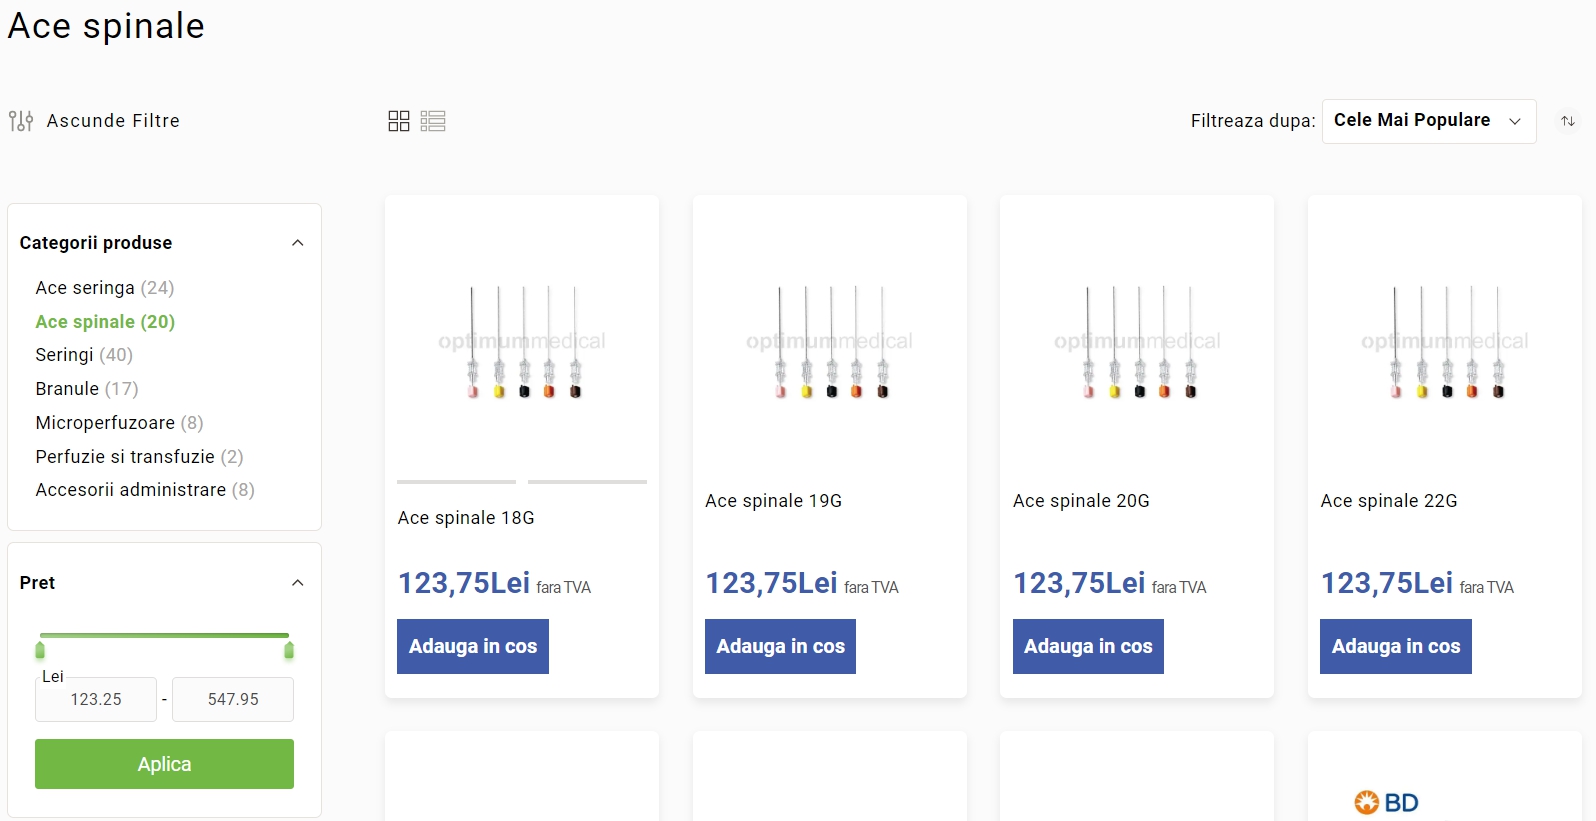The height and width of the screenshot is (821, 1596).
Task: Switch to list view layout
Action: click(x=433, y=121)
